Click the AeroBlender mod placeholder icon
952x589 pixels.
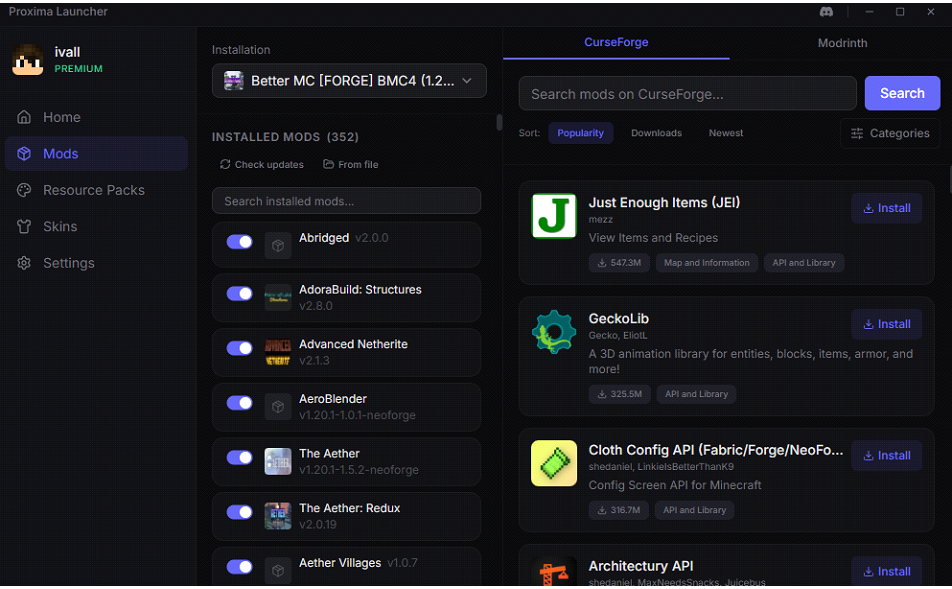click(277, 407)
